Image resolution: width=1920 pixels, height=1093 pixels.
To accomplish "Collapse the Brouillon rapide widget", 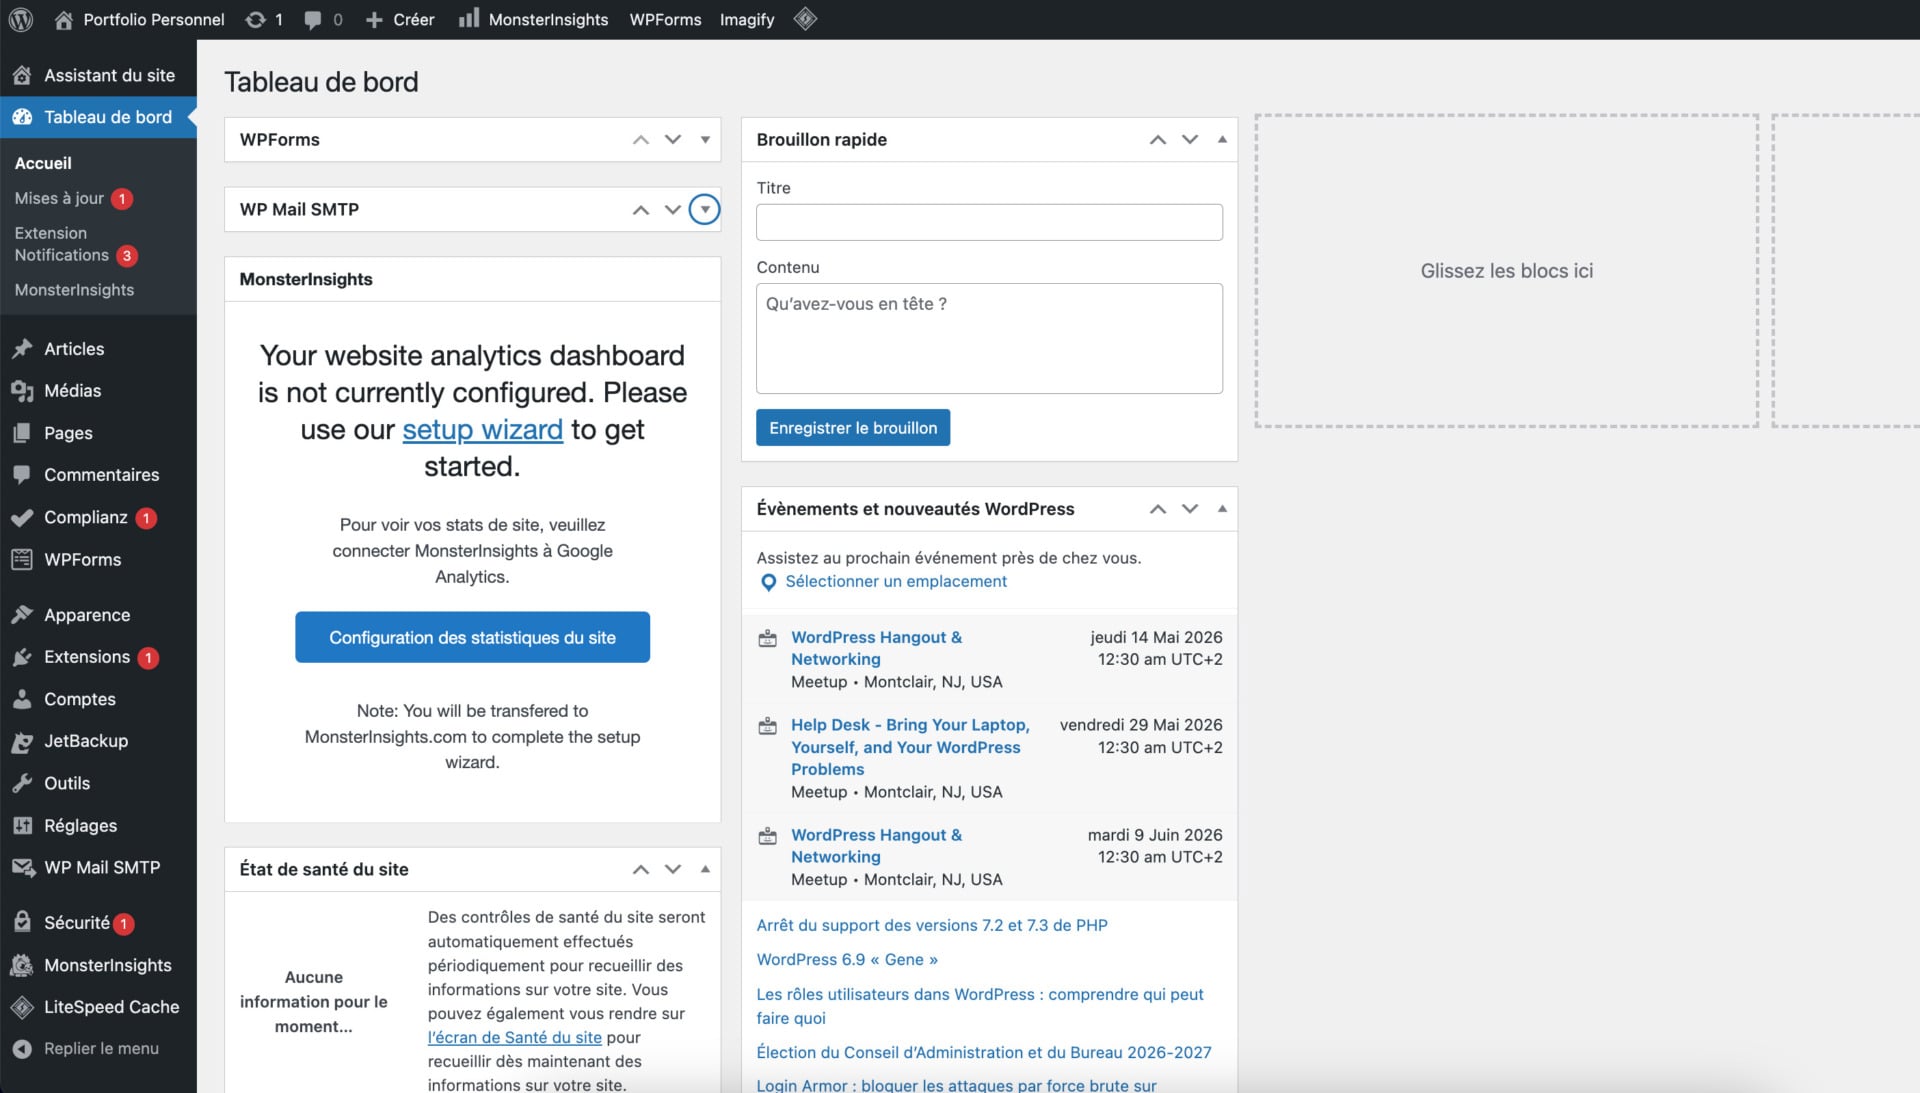I will pos(1222,140).
